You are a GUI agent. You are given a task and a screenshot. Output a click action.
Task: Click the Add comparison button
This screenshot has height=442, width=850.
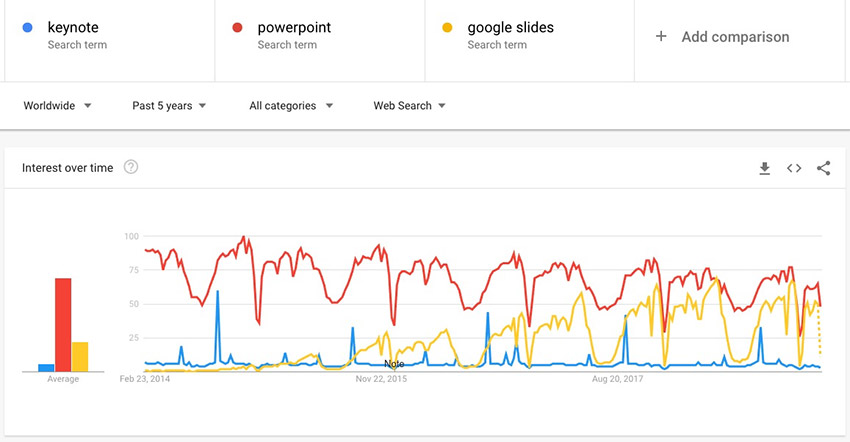(734, 37)
